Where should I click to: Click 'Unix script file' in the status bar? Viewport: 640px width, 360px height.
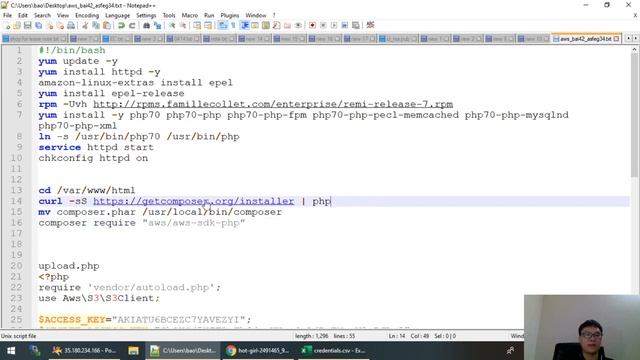tap(19, 336)
